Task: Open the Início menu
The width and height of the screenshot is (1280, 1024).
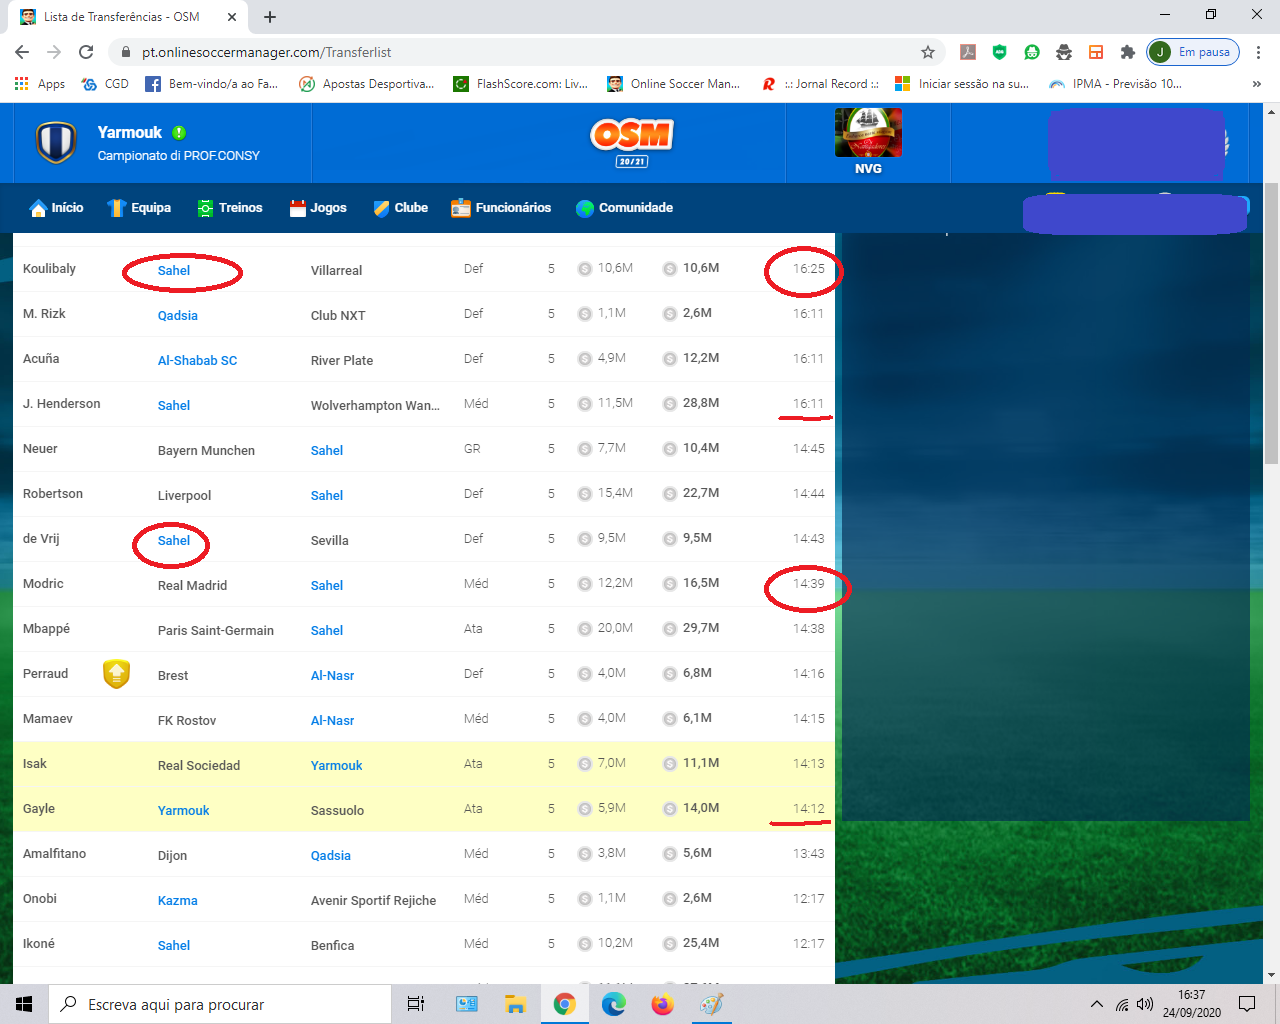Action: [x=56, y=208]
